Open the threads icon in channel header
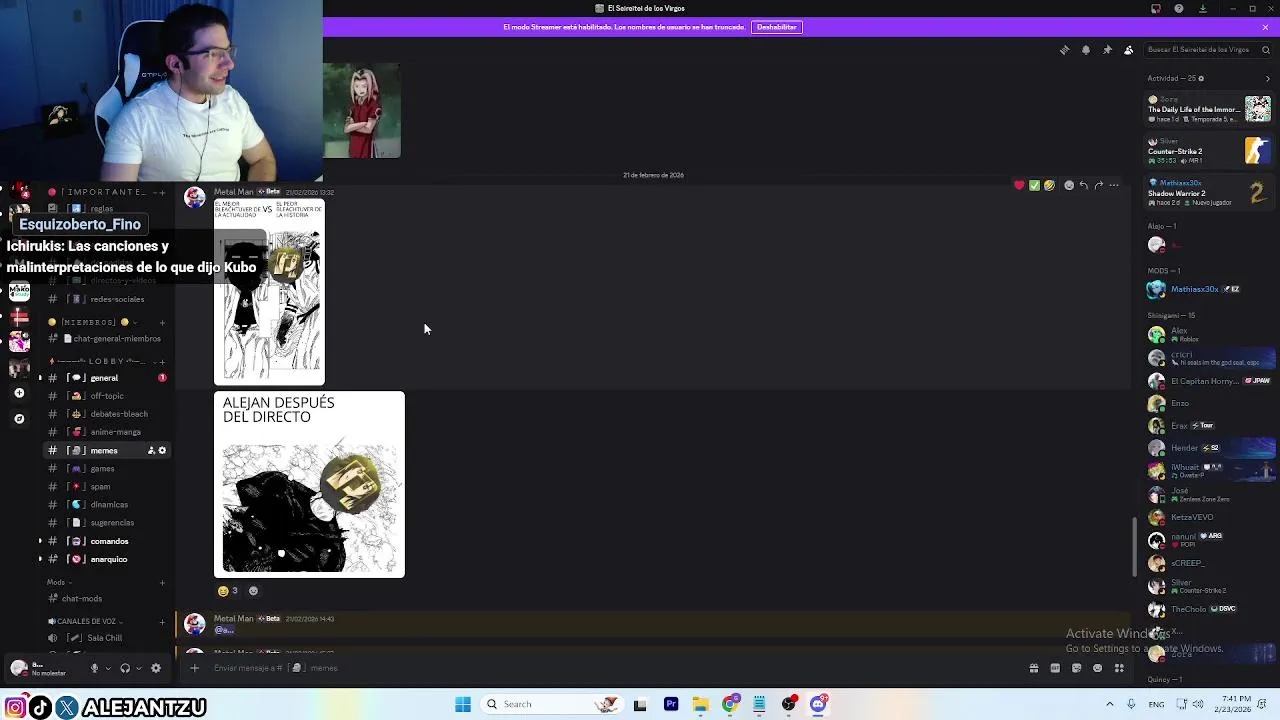 tap(1064, 50)
